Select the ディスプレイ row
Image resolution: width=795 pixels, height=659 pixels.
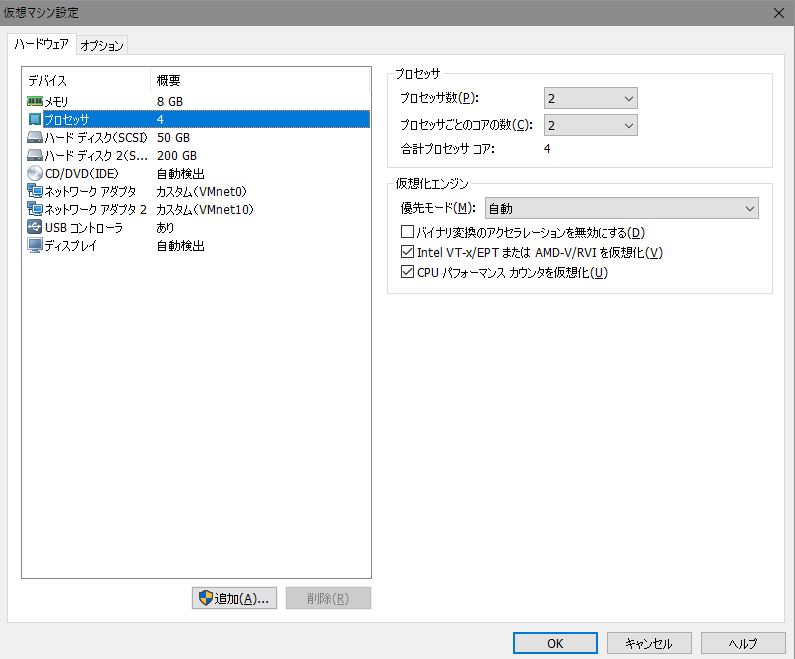pyautogui.click(x=198, y=245)
